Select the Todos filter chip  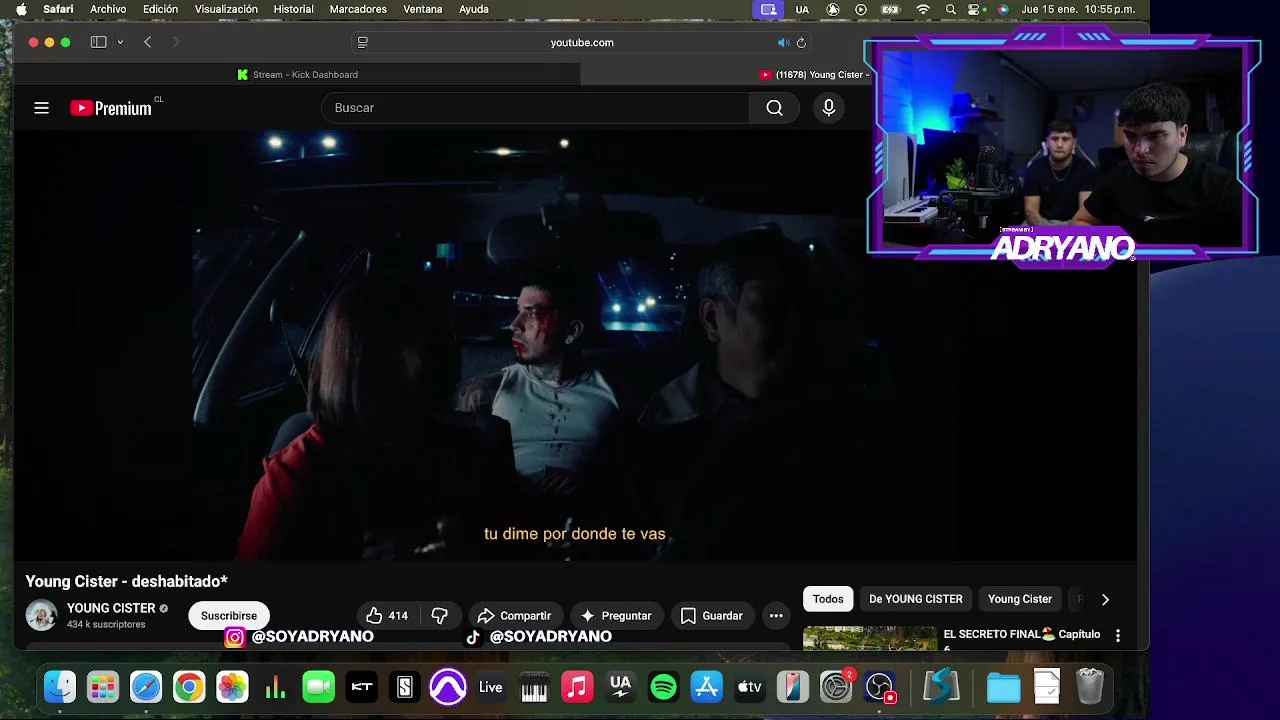828,599
